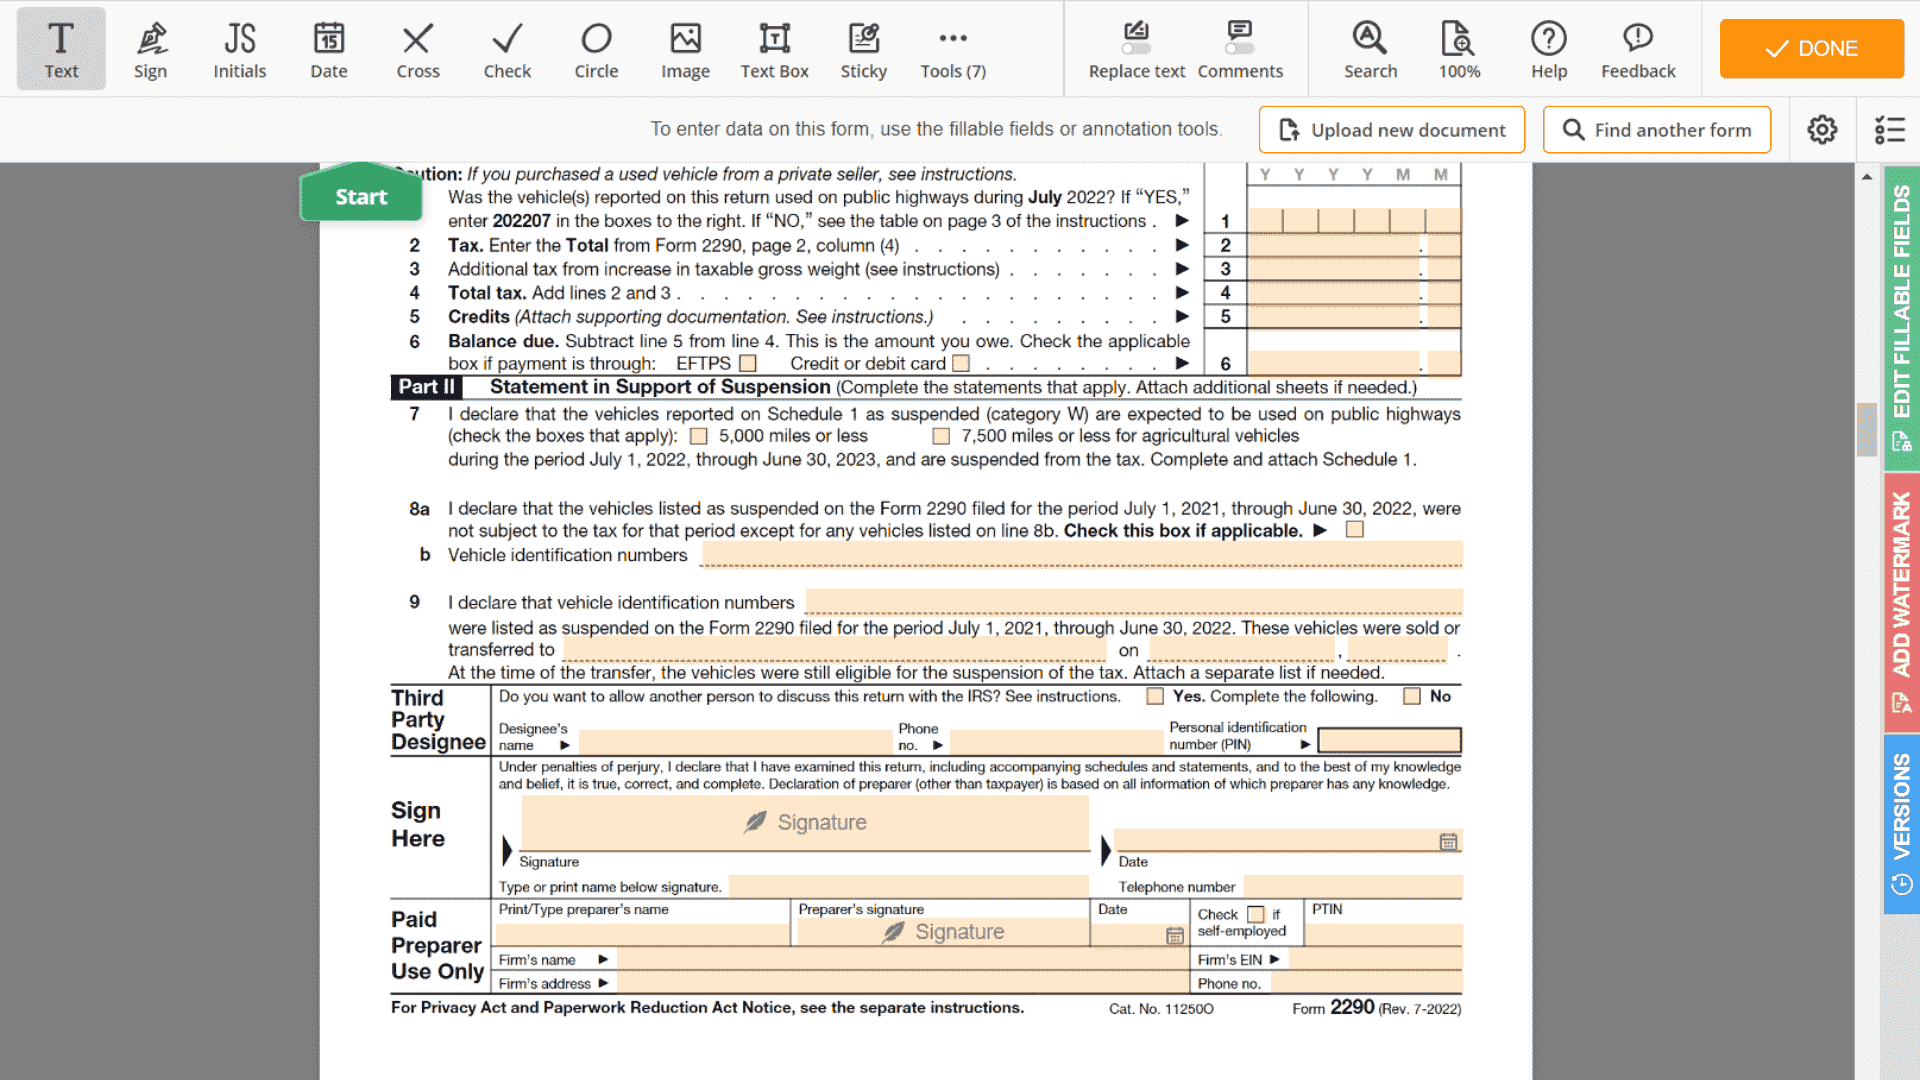Open the Image insertion tool
Screen dimensions: 1920x1080
685,48
